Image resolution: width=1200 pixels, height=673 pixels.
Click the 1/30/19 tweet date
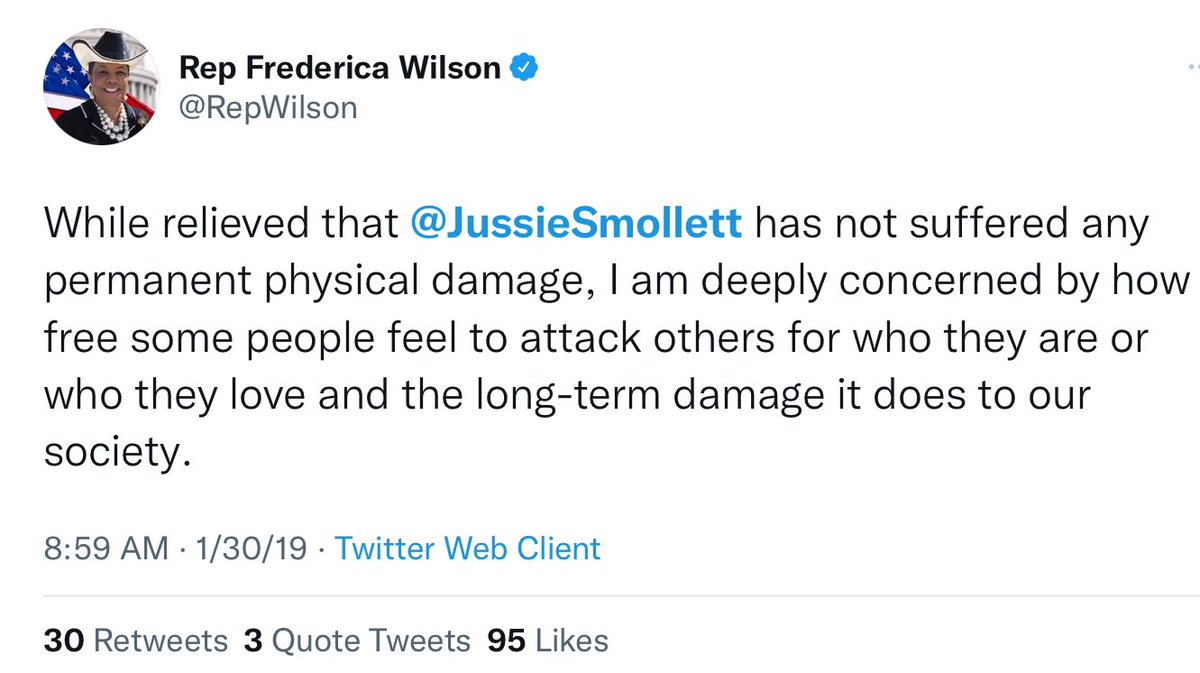(x=235, y=549)
